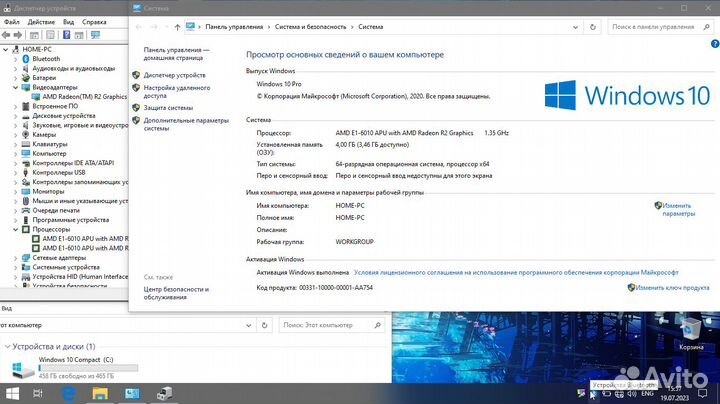Open the Файл menu in Device Manager
720x404 pixels.
(11, 22)
